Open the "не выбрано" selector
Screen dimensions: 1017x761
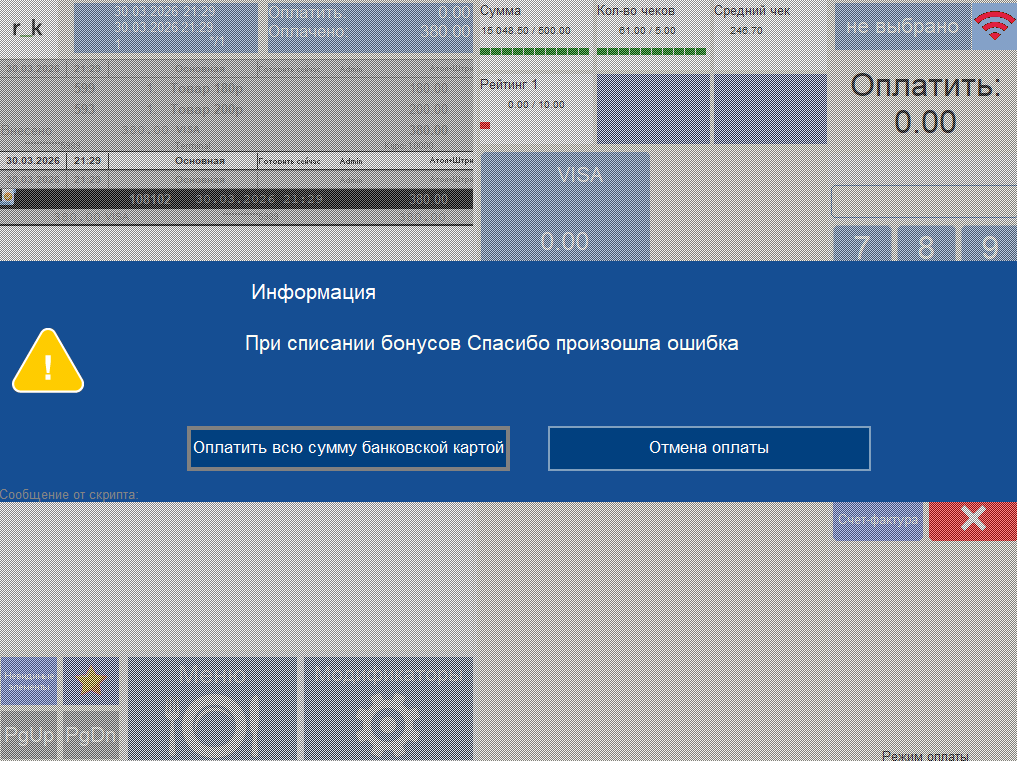point(902,27)
